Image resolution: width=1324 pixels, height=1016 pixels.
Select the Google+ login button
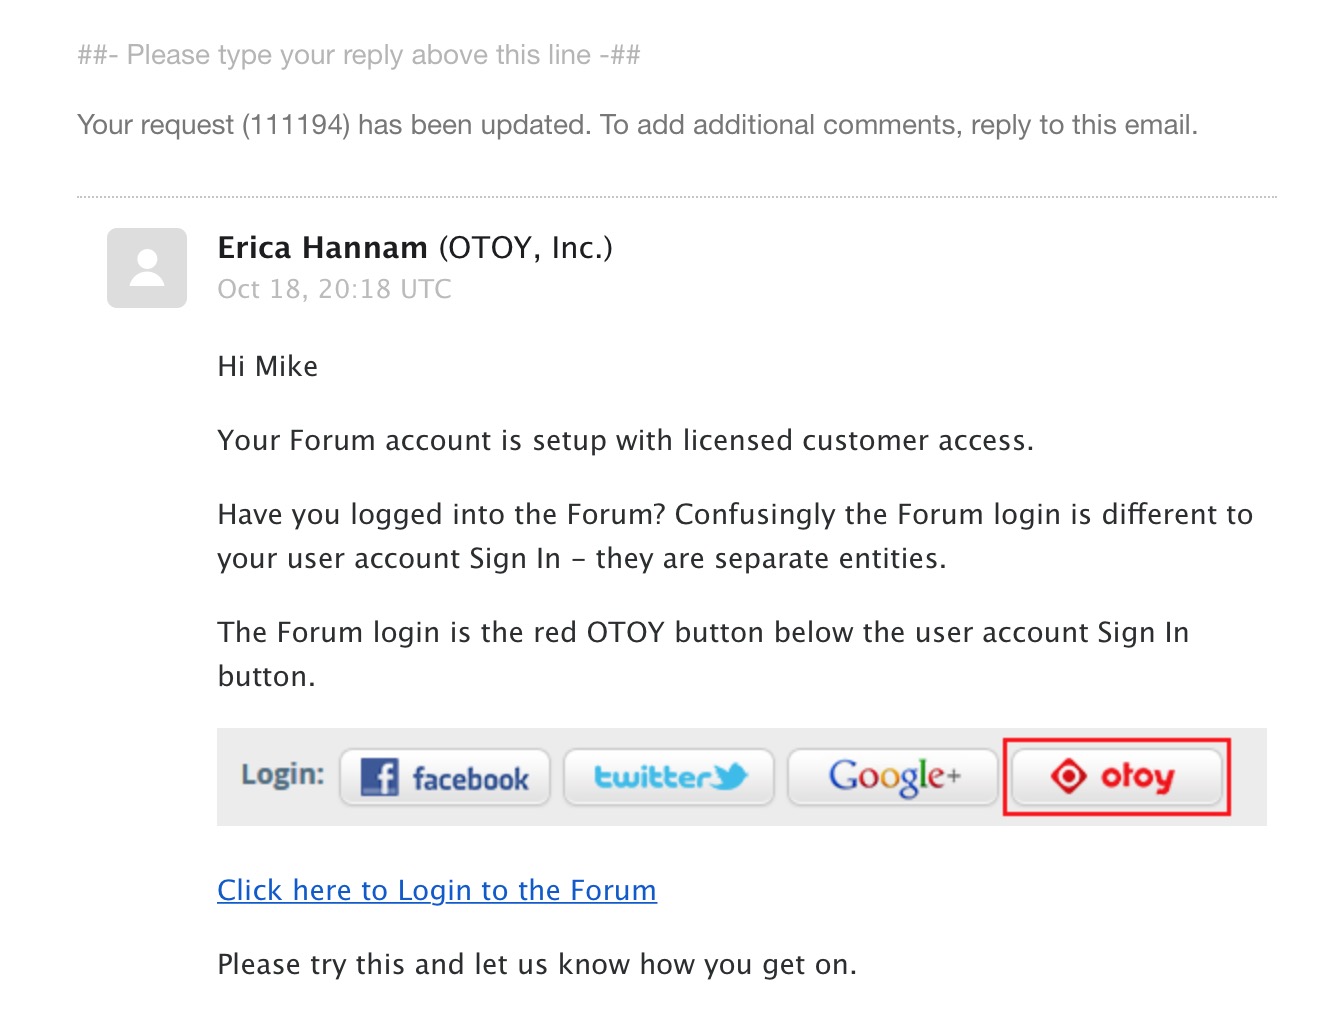coord(893,777)
